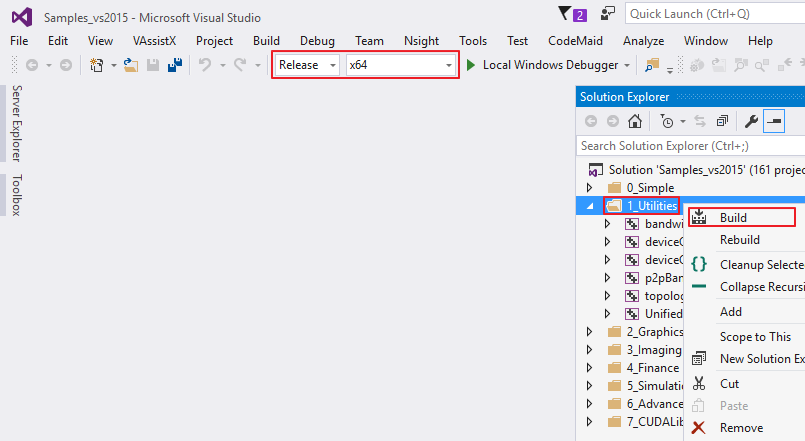This screenshot has width=805, height=441.
Task: Click the Open File toolbar icon
Action: (130, 65)
